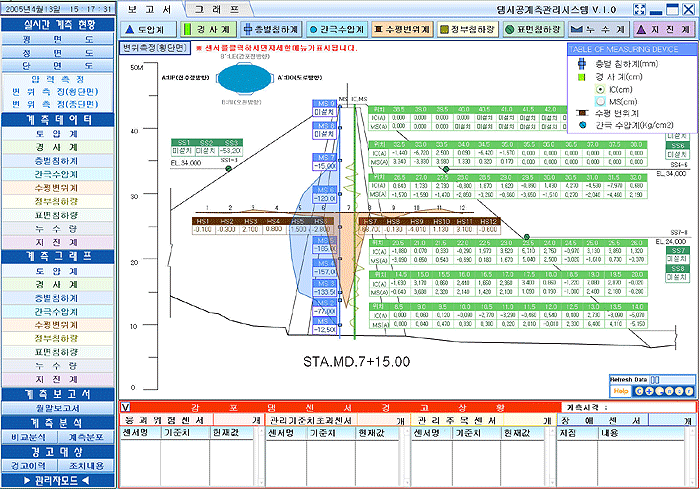Screen dimensions: 700x489
Task: Open 월말보고서 in the left sidebar
Action: [57, 408]
